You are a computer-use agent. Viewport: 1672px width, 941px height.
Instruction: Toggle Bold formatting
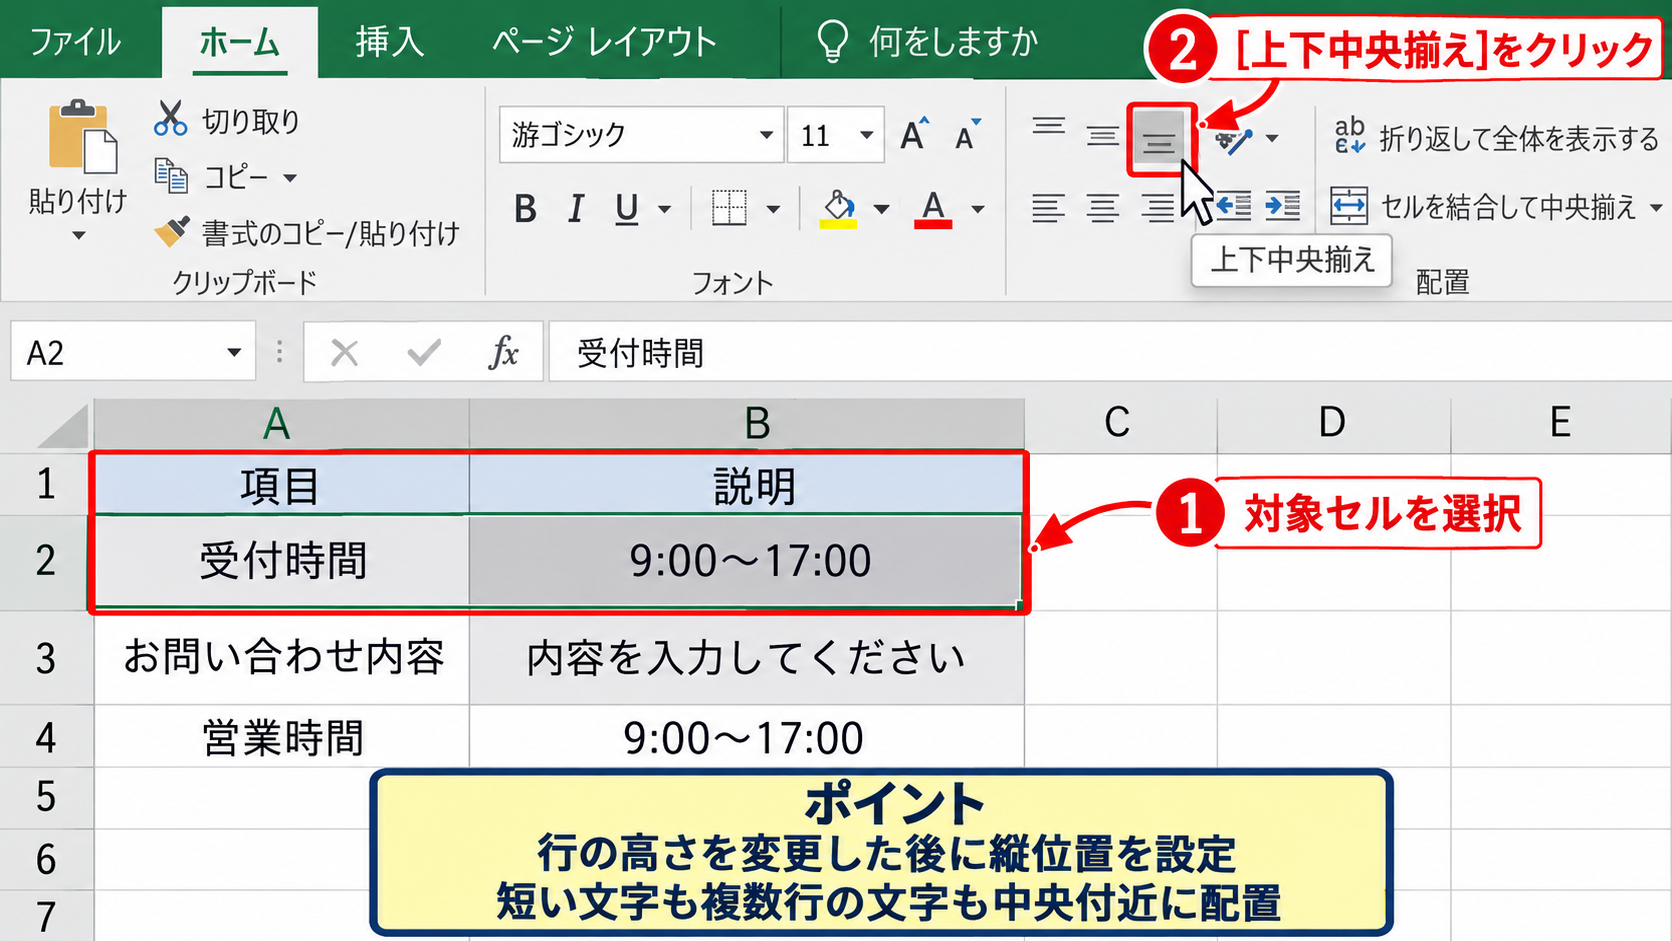click(525, 209)
